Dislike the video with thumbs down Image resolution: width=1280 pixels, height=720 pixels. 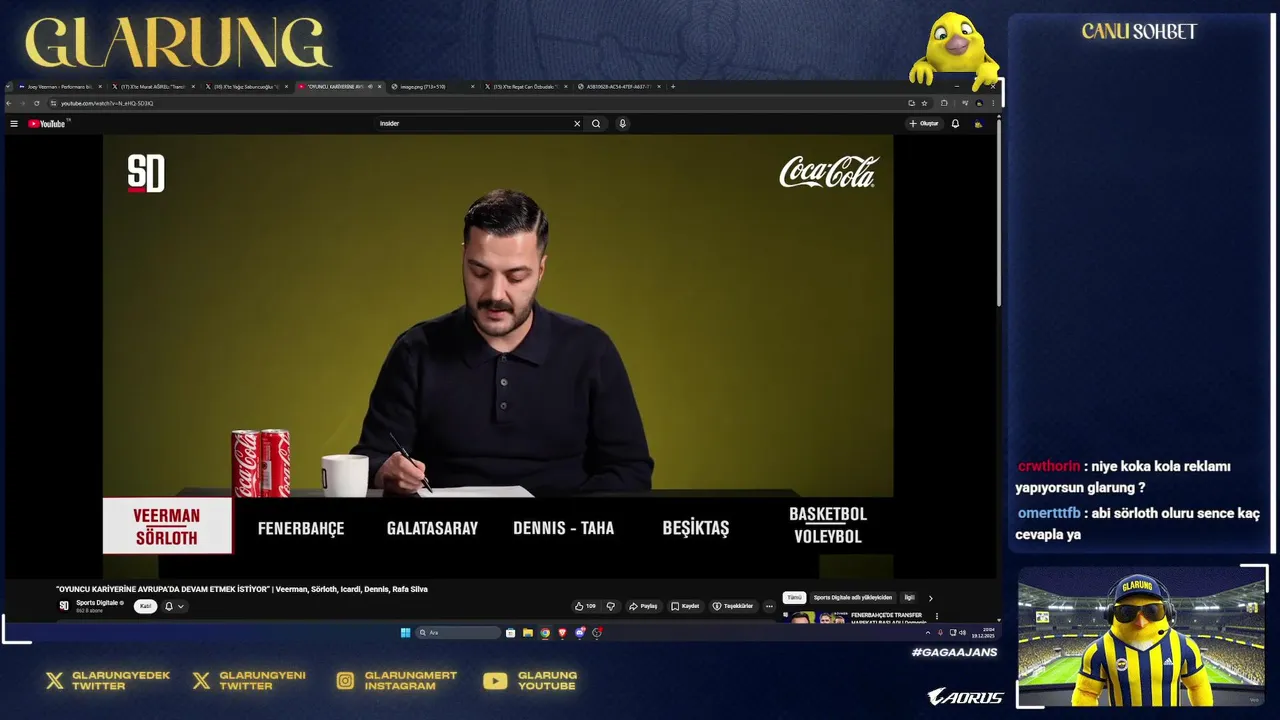coord(610,606)
